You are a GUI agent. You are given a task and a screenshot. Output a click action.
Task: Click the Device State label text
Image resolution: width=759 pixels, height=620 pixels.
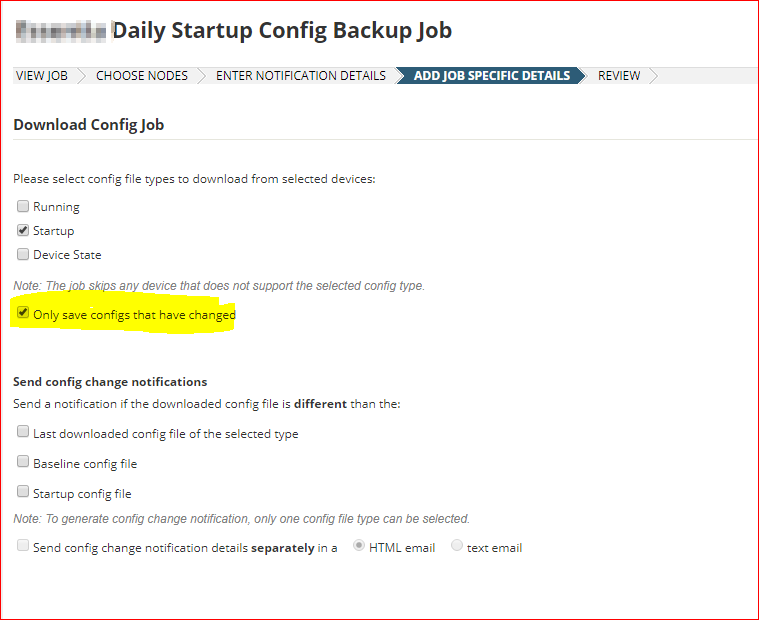click(67, 255)
